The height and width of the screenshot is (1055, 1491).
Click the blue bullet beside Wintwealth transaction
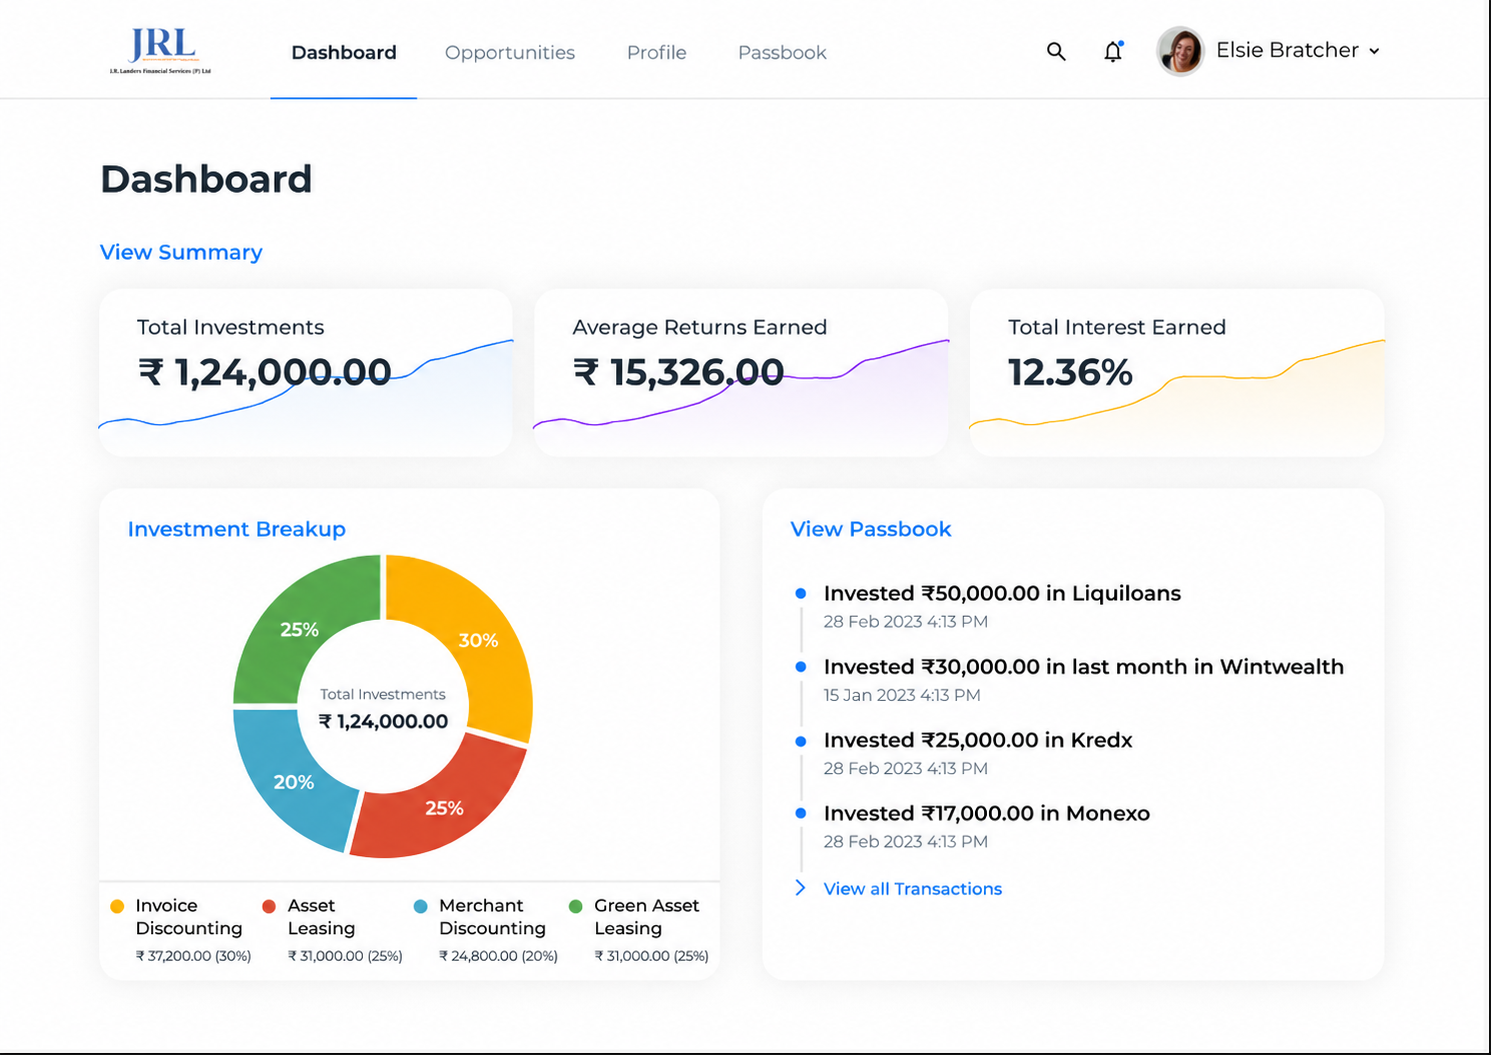tap(800, 667)
